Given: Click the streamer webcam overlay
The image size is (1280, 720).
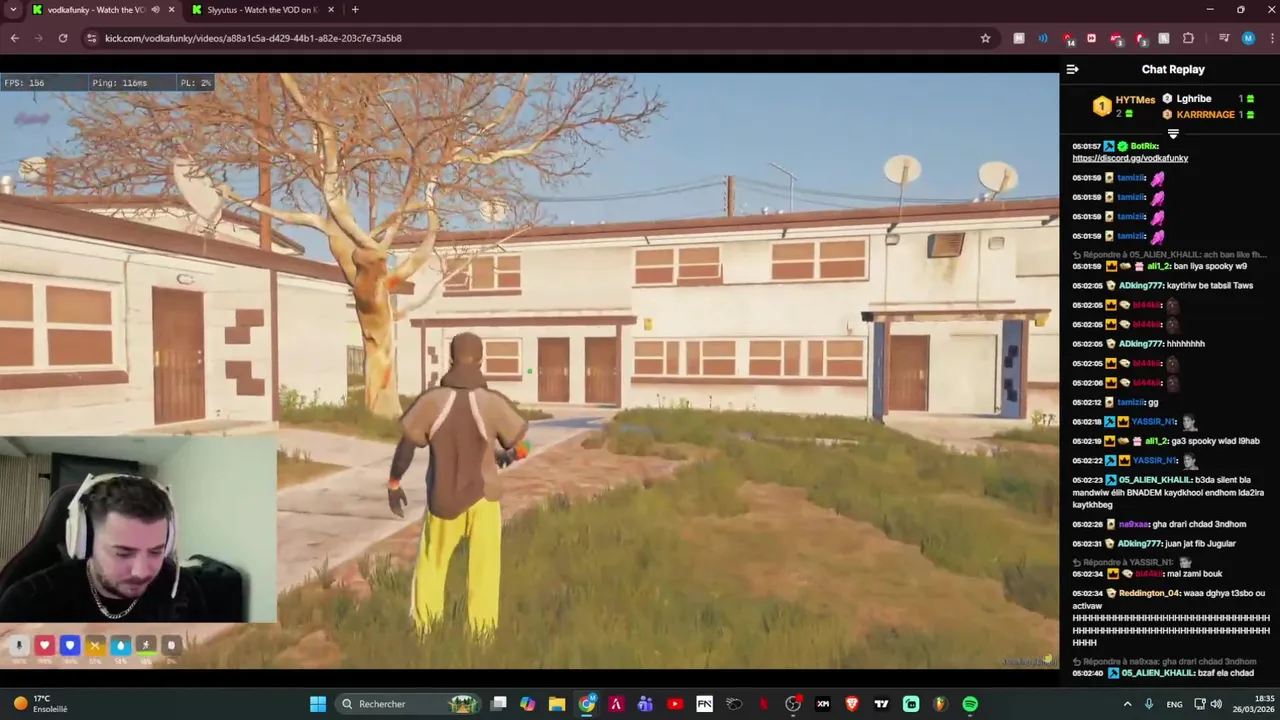Looking at the screenshot, I should coord(138,530).
